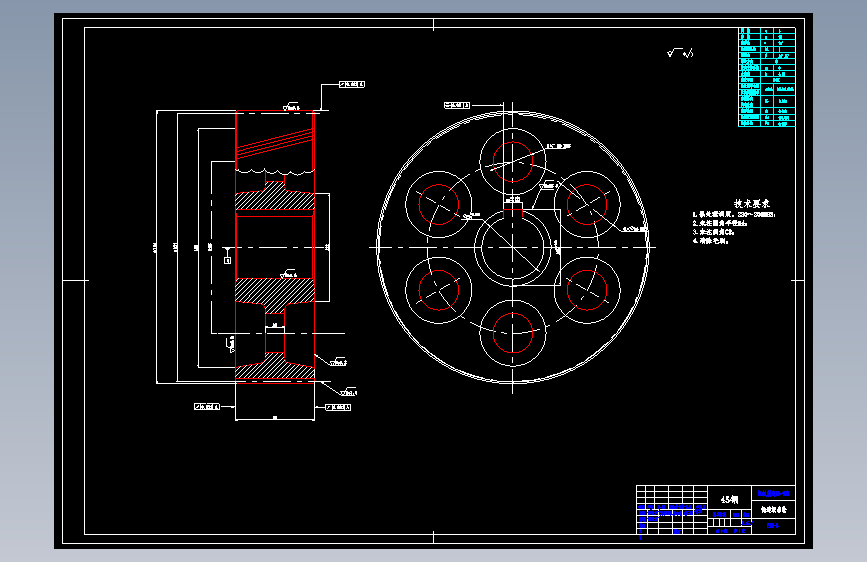This screenshot has height=562, width=867.
Task: Select technical requirement line number 3
Action: (x=713, y=232)
